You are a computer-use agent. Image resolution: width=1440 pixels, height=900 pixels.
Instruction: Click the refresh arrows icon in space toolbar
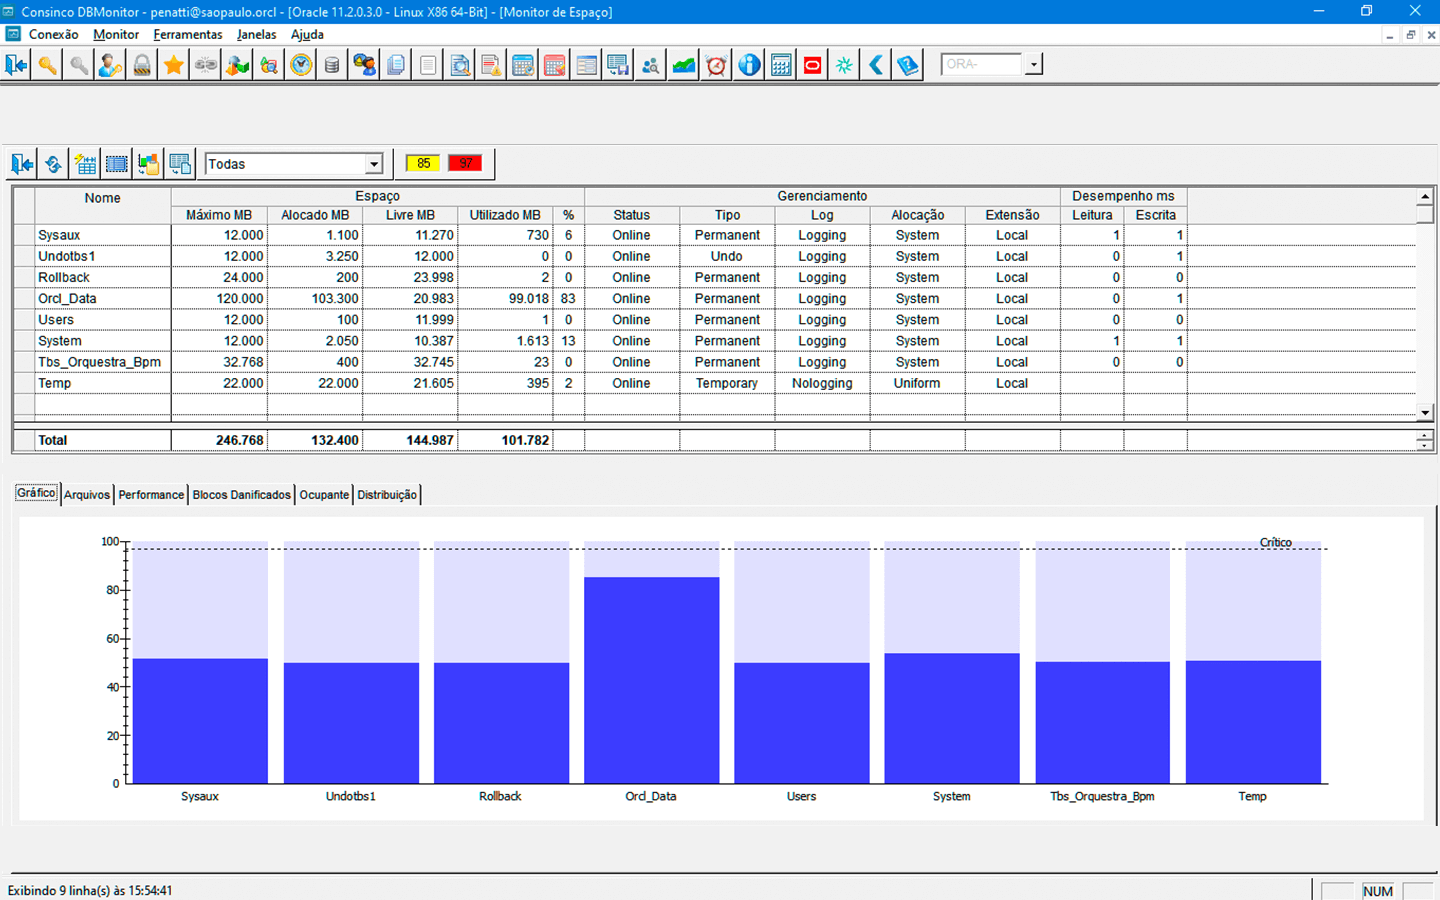coord(53,164)
